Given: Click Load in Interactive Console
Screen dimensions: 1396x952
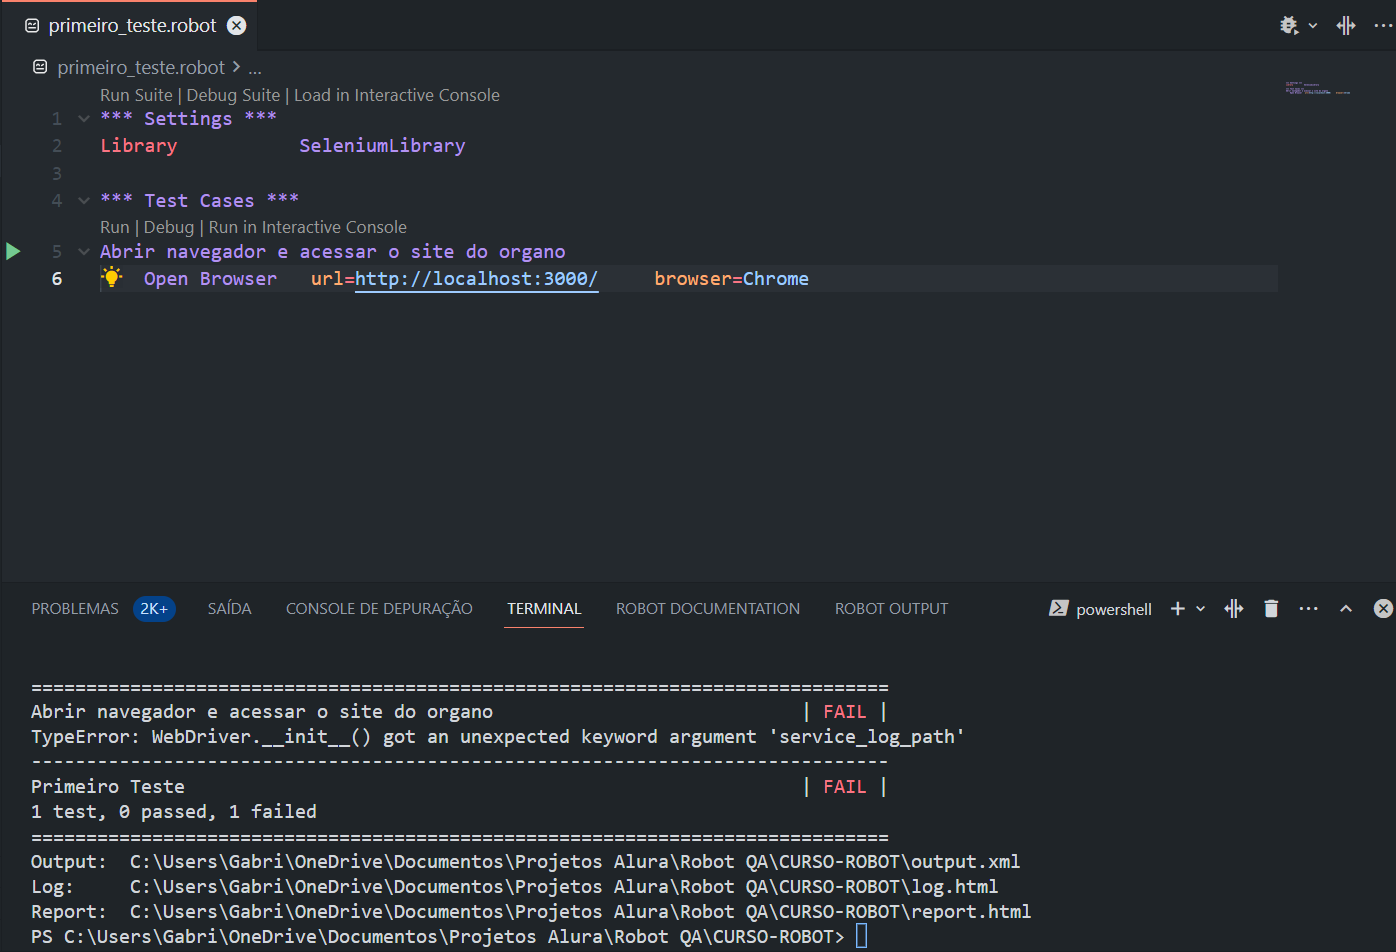Looking at the screenshot, I should 397,95.
